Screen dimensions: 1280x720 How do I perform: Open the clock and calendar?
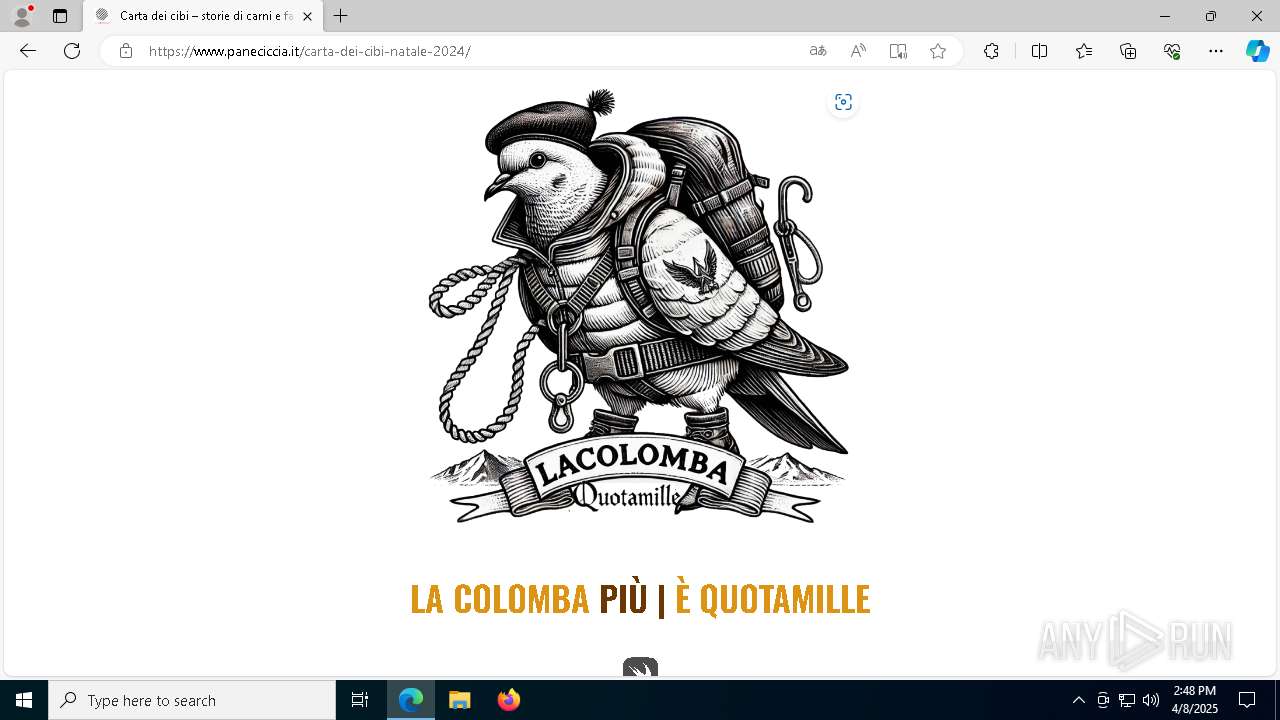(x=1195, y=700)
